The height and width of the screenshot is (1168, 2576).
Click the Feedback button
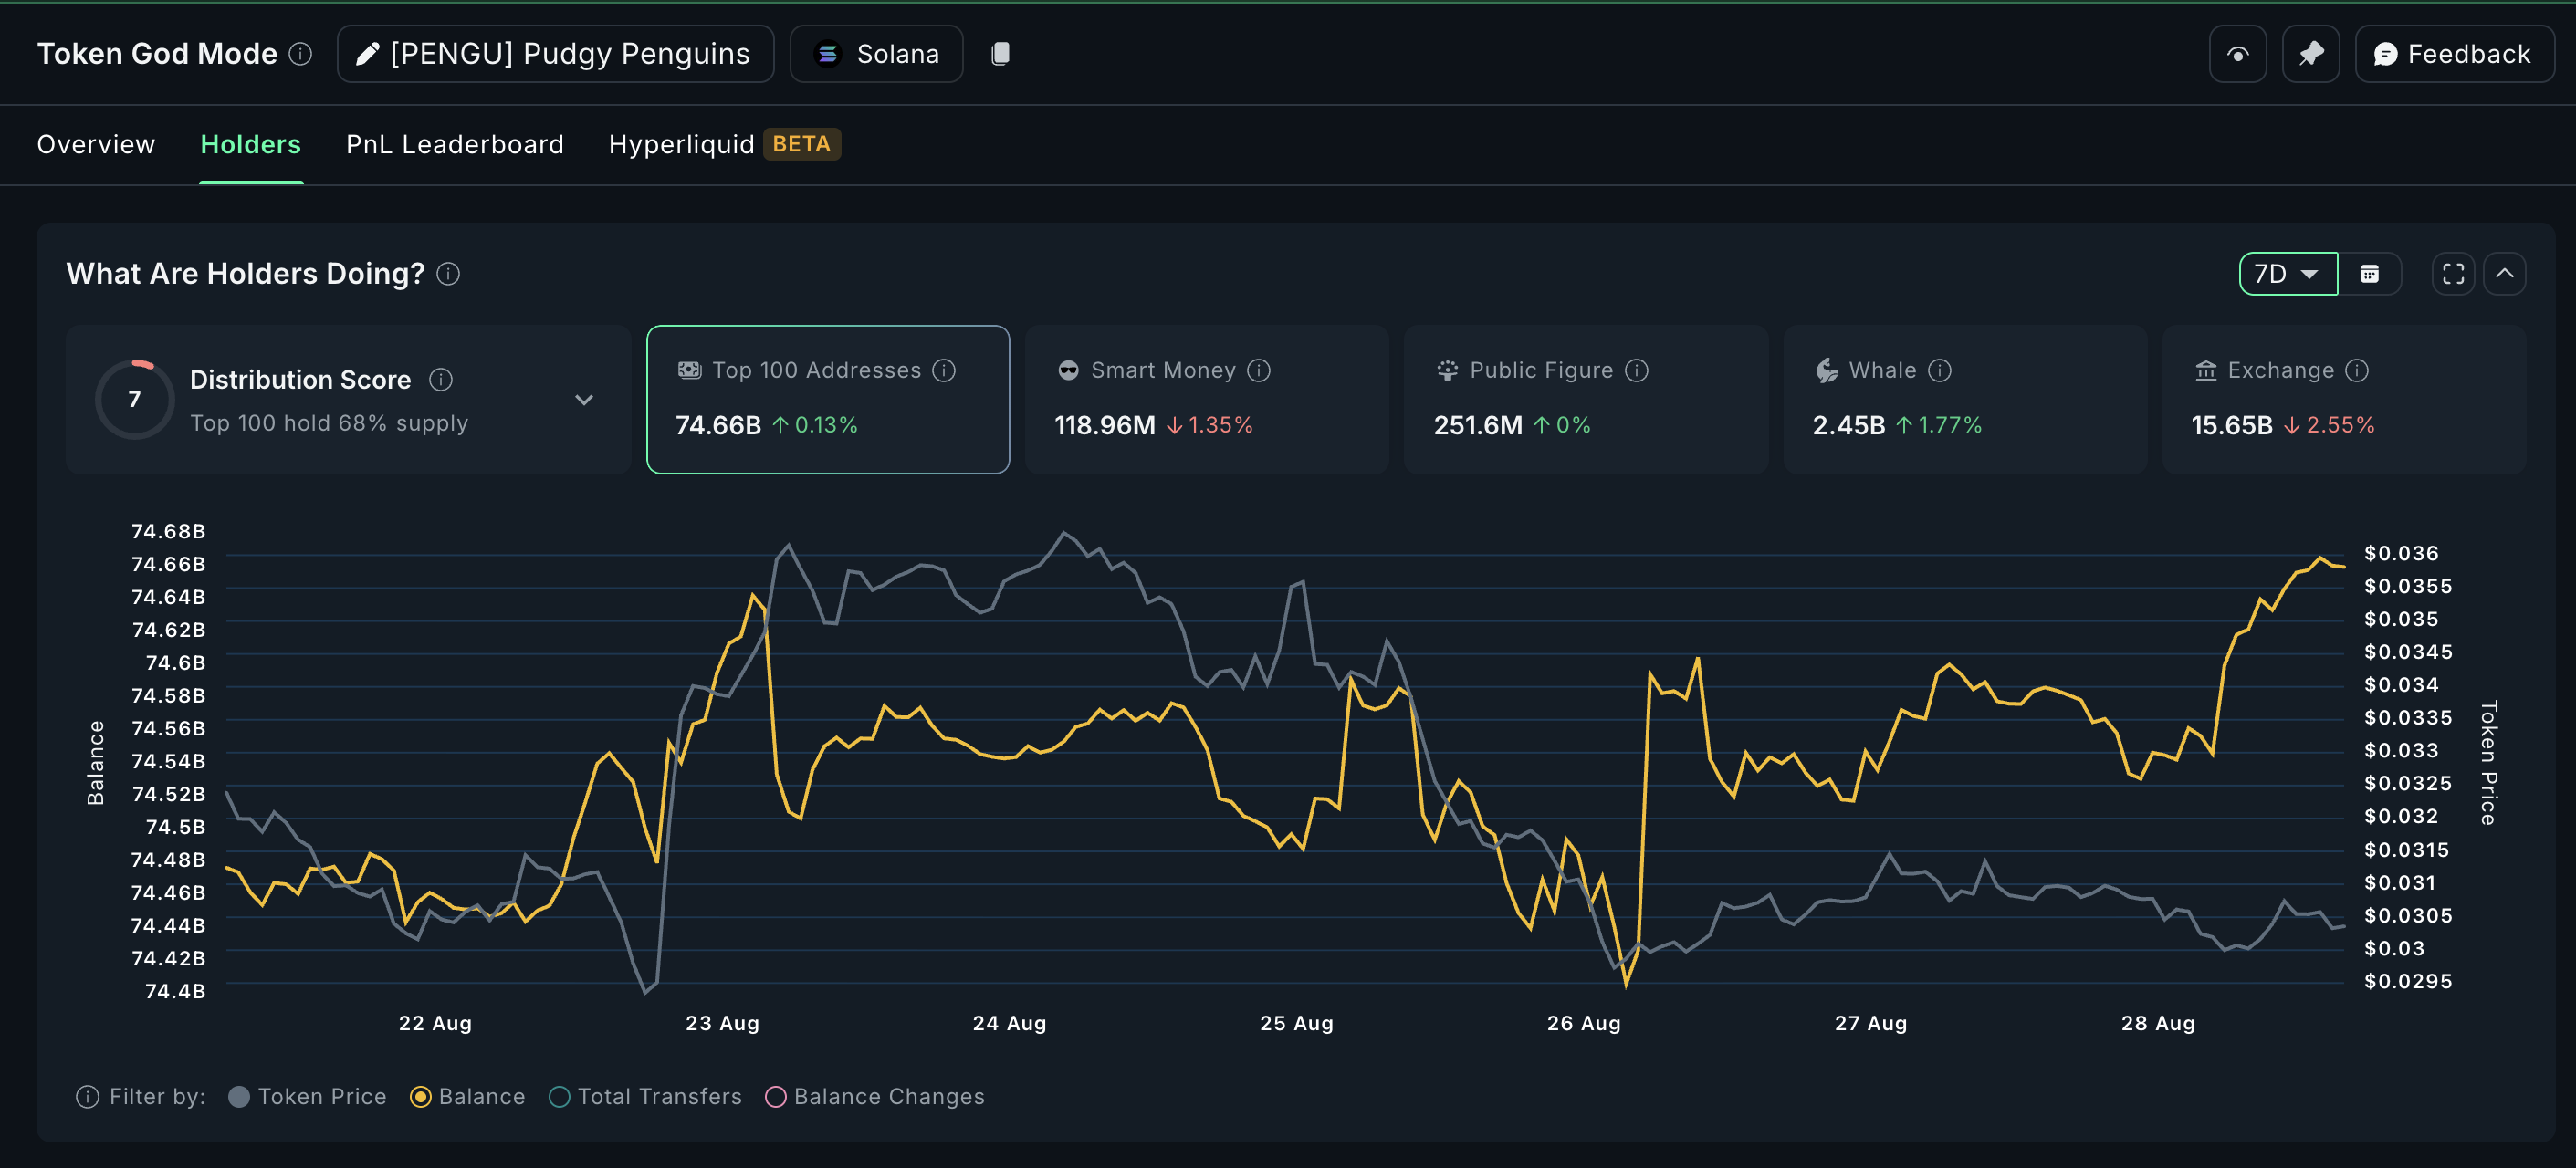pos(2453,54)
